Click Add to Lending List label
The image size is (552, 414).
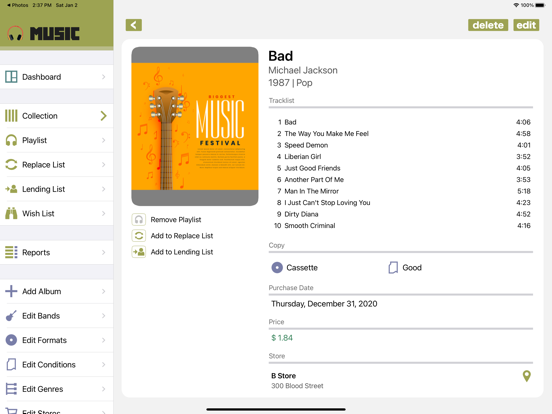pyautogui.click(x=182, y=252)
